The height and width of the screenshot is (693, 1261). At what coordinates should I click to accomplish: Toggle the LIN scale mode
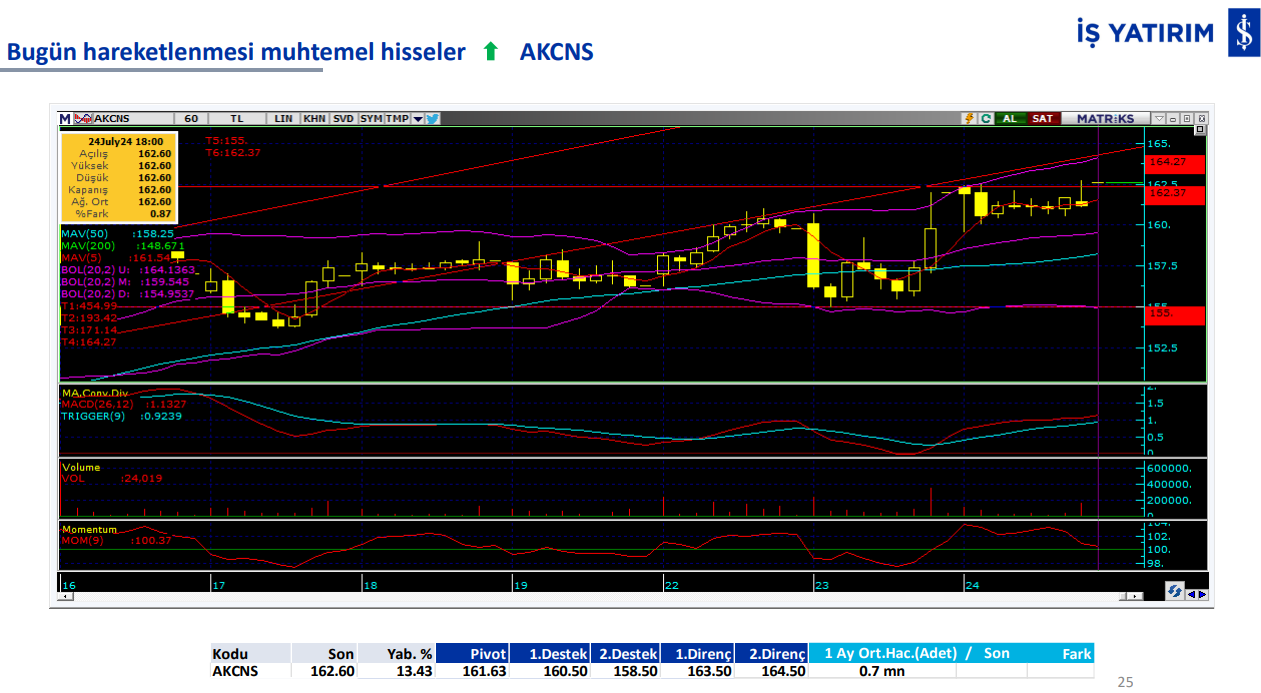click(x=284, y=118)
